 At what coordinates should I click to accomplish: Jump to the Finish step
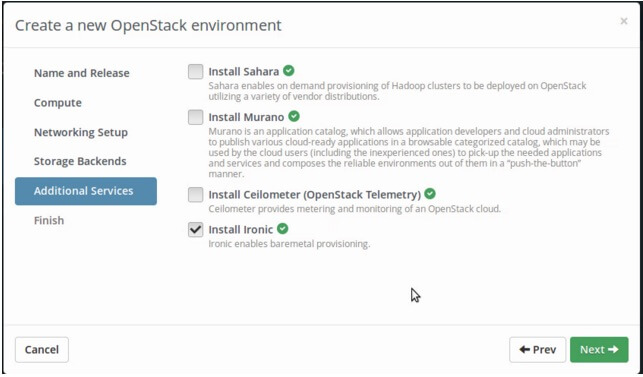[49, 221]
